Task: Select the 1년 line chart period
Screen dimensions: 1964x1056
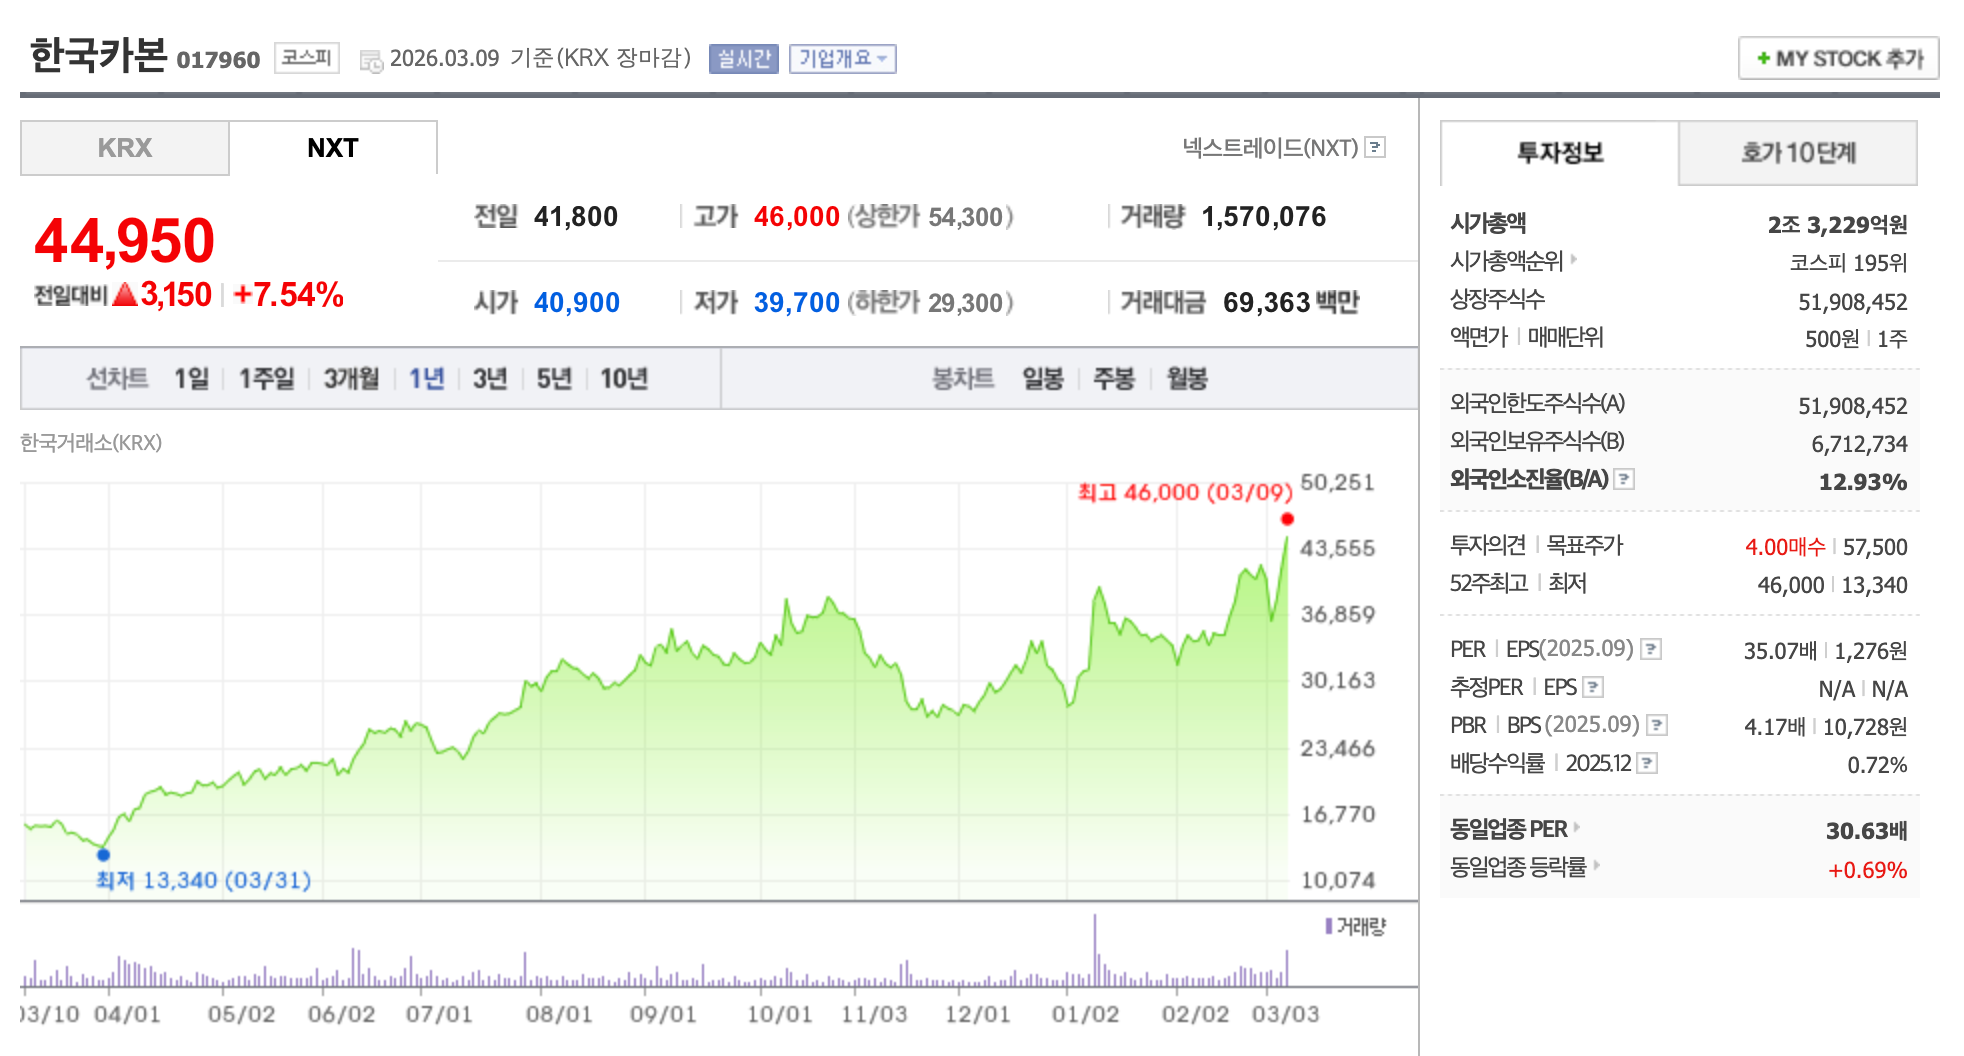Action: (427, 378)
